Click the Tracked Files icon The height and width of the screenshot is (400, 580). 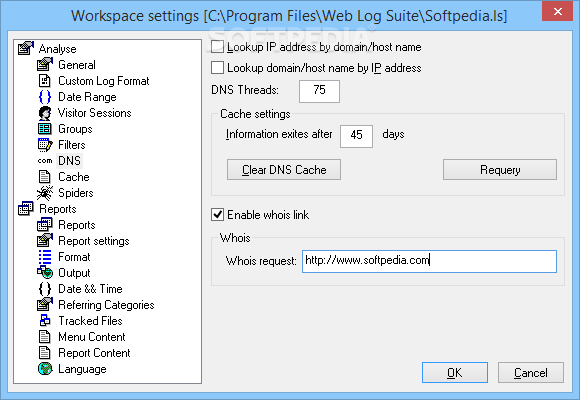45,320
